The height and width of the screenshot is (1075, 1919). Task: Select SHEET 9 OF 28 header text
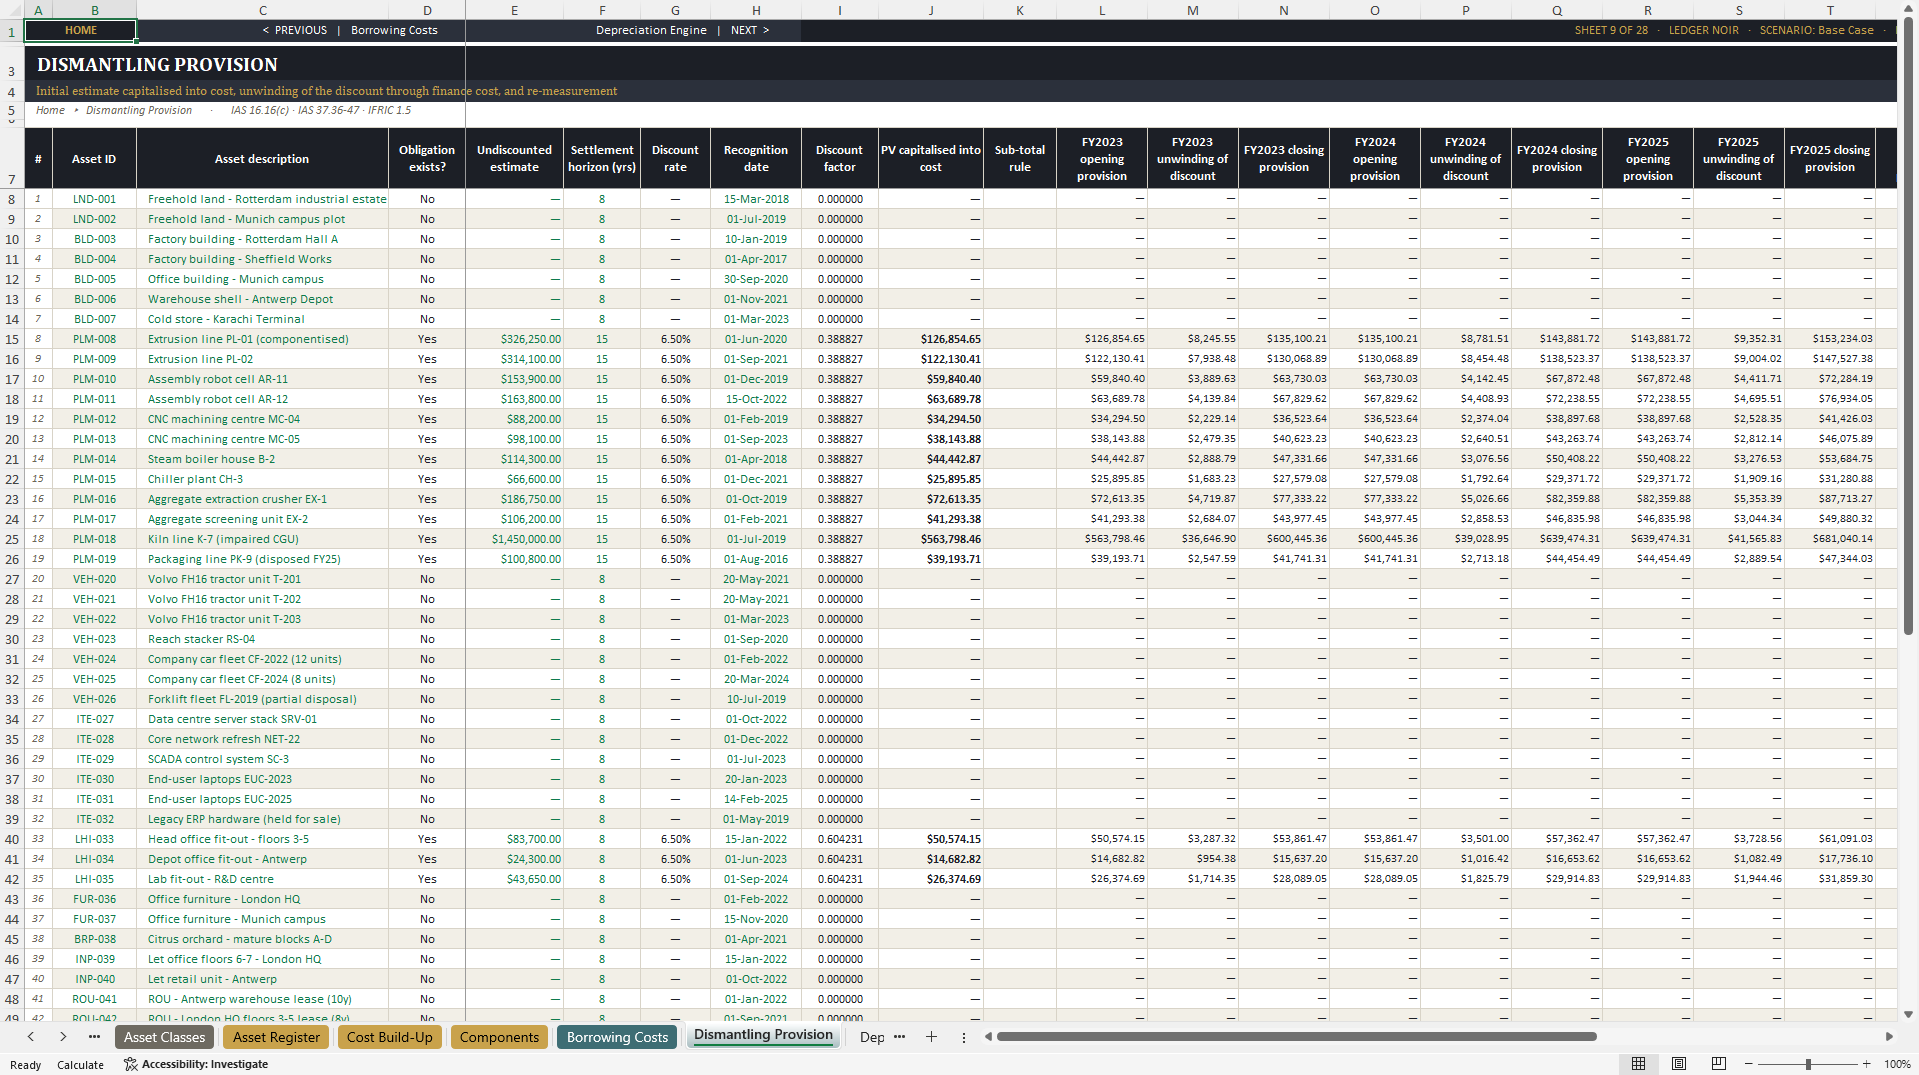tap(1611, 30)
